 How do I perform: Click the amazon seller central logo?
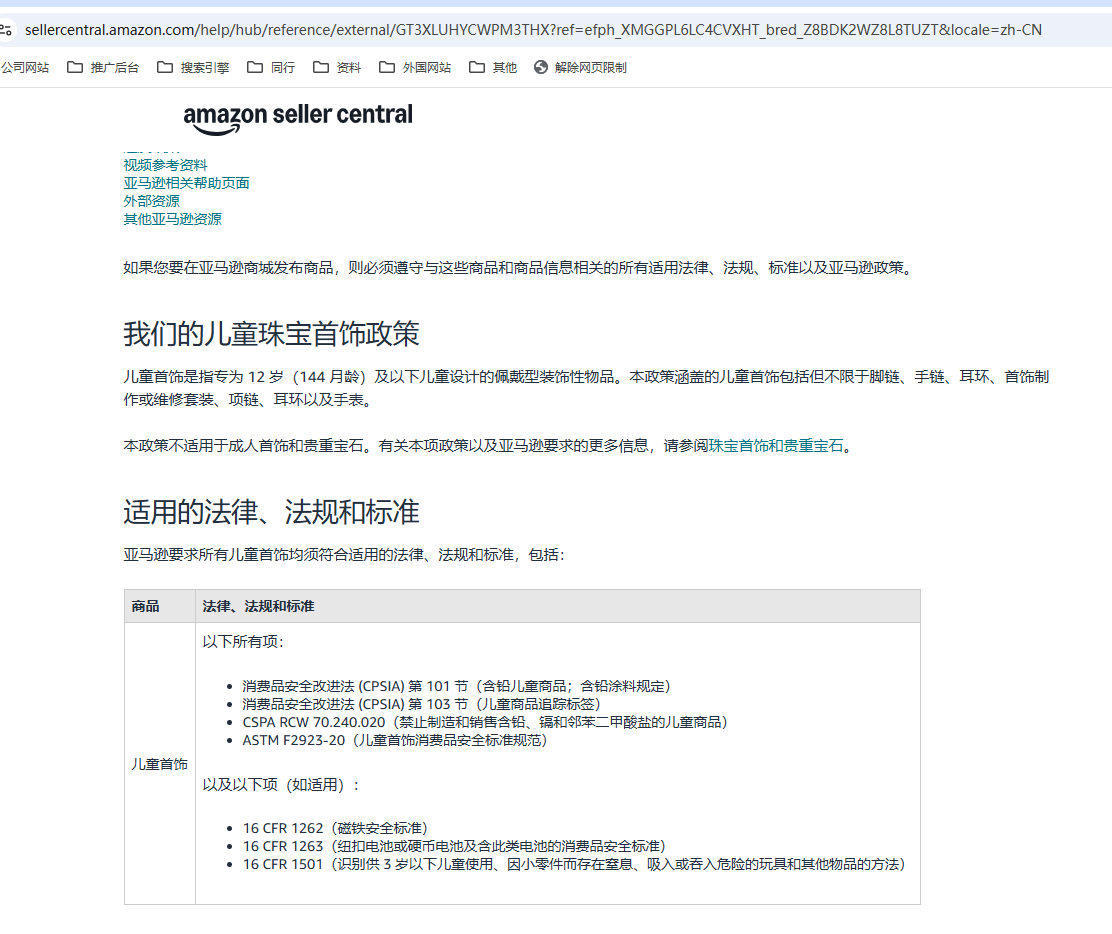298,118
